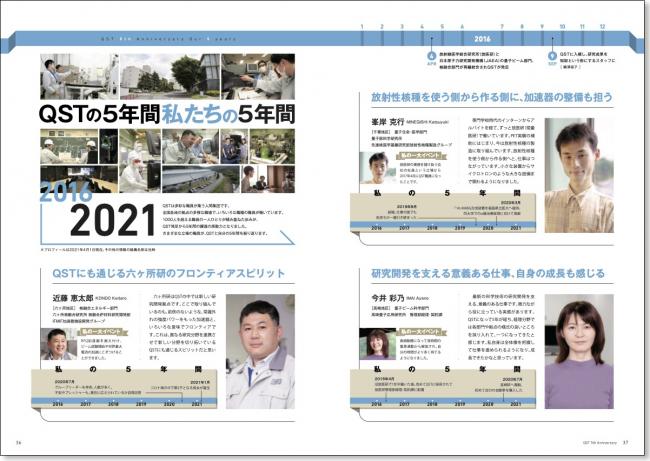Click 私の5年間 header in 峯岸's timeline
Screen dimensions: 650x461
(447, 193)
